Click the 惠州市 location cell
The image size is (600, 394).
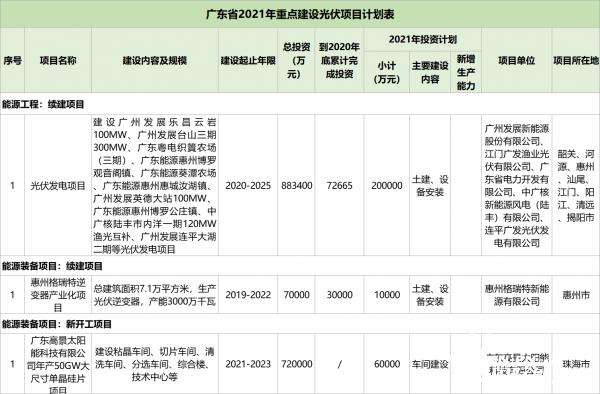coord(576,295)
